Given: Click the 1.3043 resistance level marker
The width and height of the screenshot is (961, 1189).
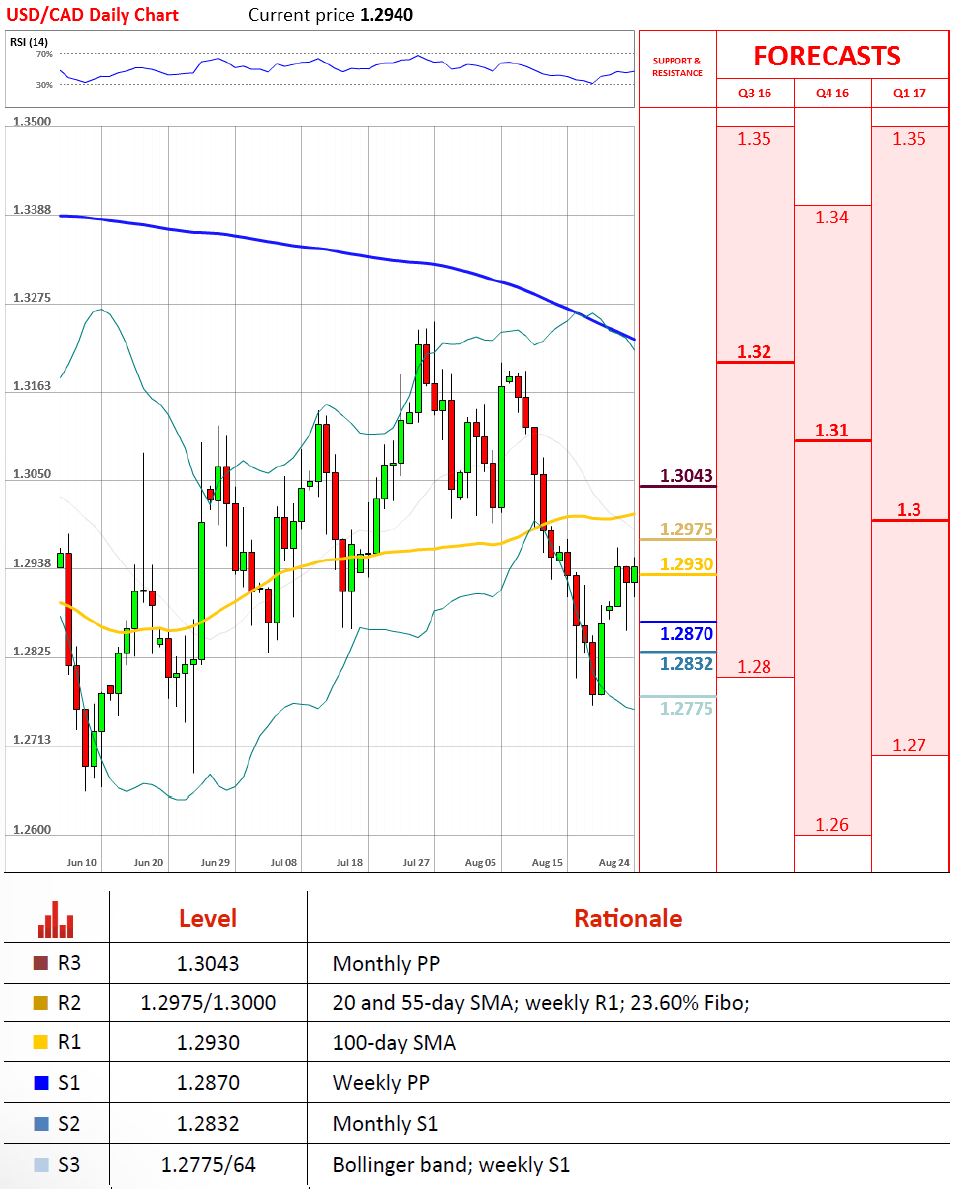Looking at the screenshot, I should pyautogui.click(x=686, y=475).
